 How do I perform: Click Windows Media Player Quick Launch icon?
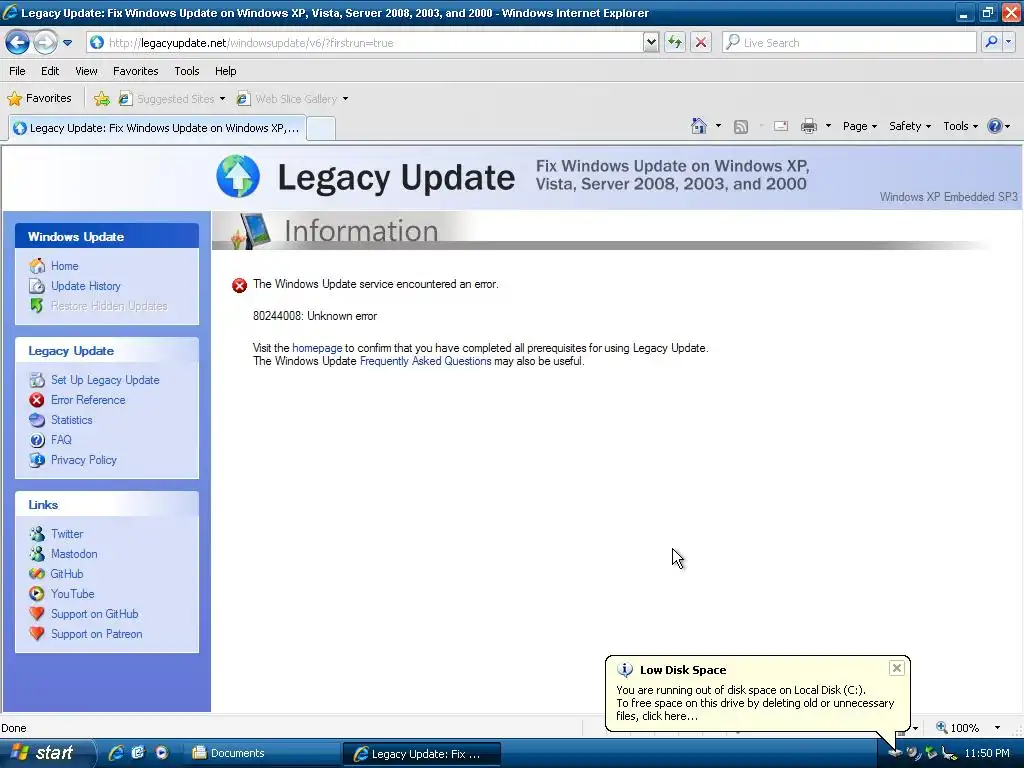[x=161, y=753]
